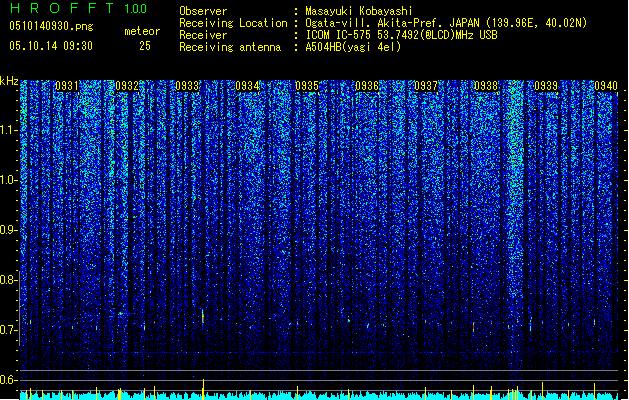Click the kHz axis unit label
This screenshot has height=400, width=629.
coord(9,81)
